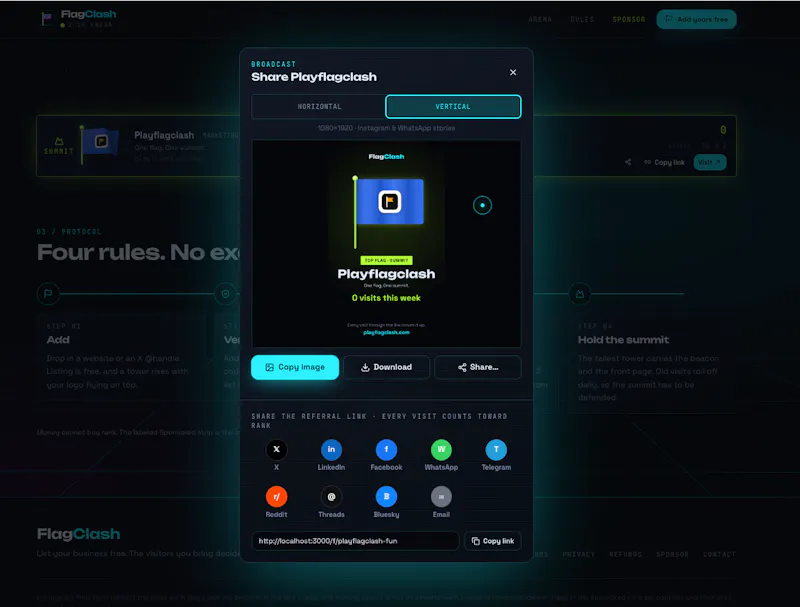Open the Sponsor nav item in header
The width and height of the screenshot is (800, 607).
629,19
